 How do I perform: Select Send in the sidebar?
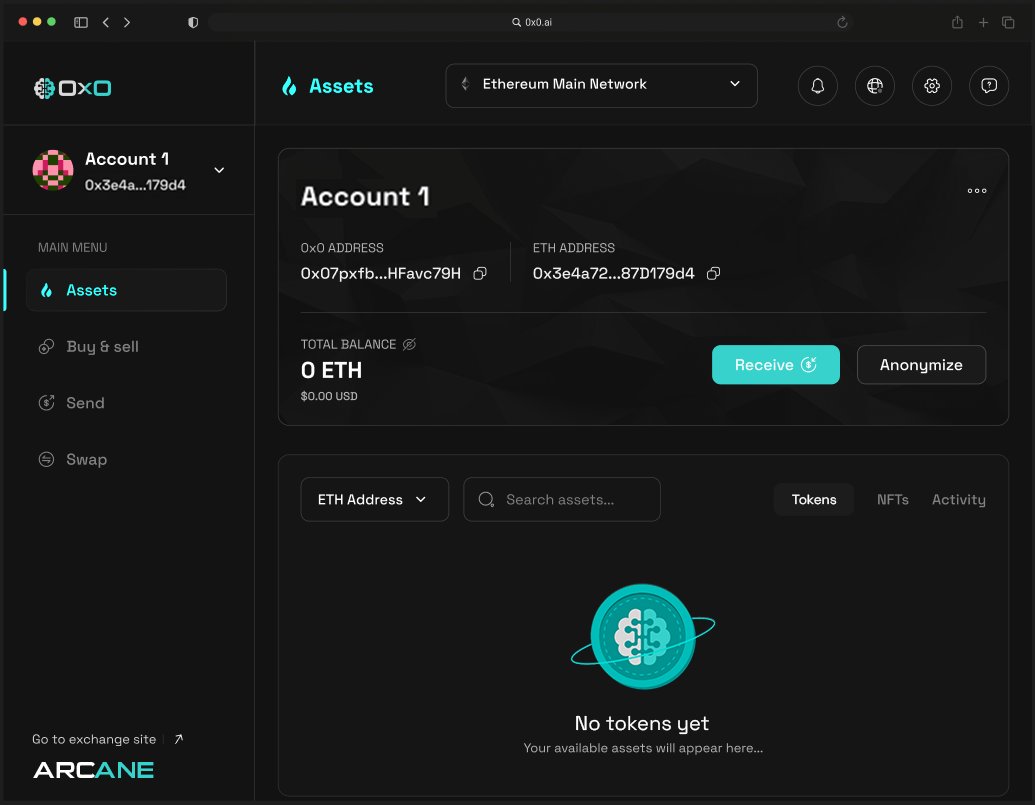click(x=85, y=402)
